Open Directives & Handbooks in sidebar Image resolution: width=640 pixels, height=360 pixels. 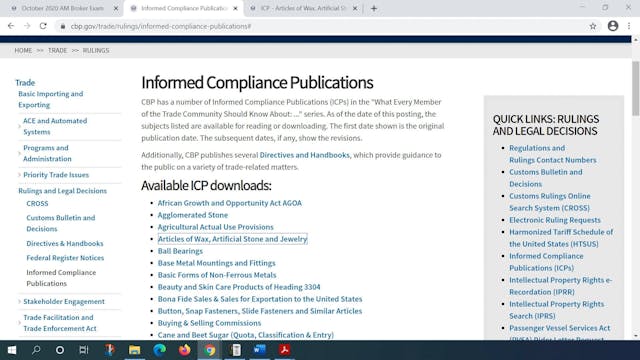pyautogui.click(x=65, y=243)
